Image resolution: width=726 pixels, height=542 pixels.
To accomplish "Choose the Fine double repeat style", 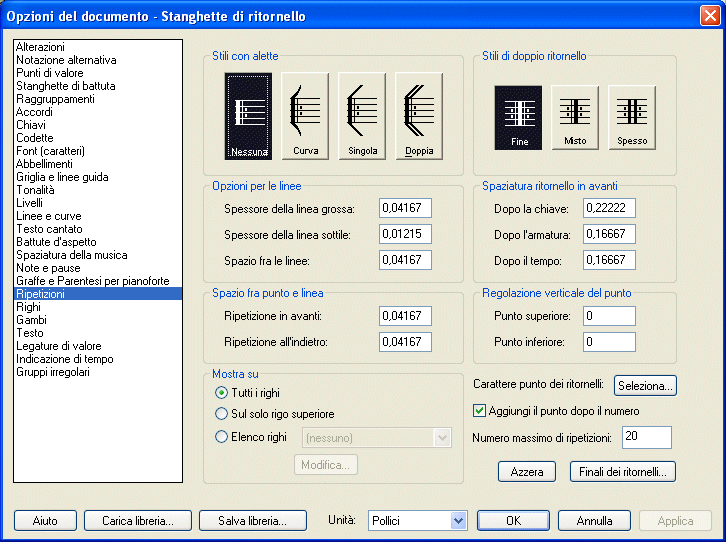I will [518, 116].
